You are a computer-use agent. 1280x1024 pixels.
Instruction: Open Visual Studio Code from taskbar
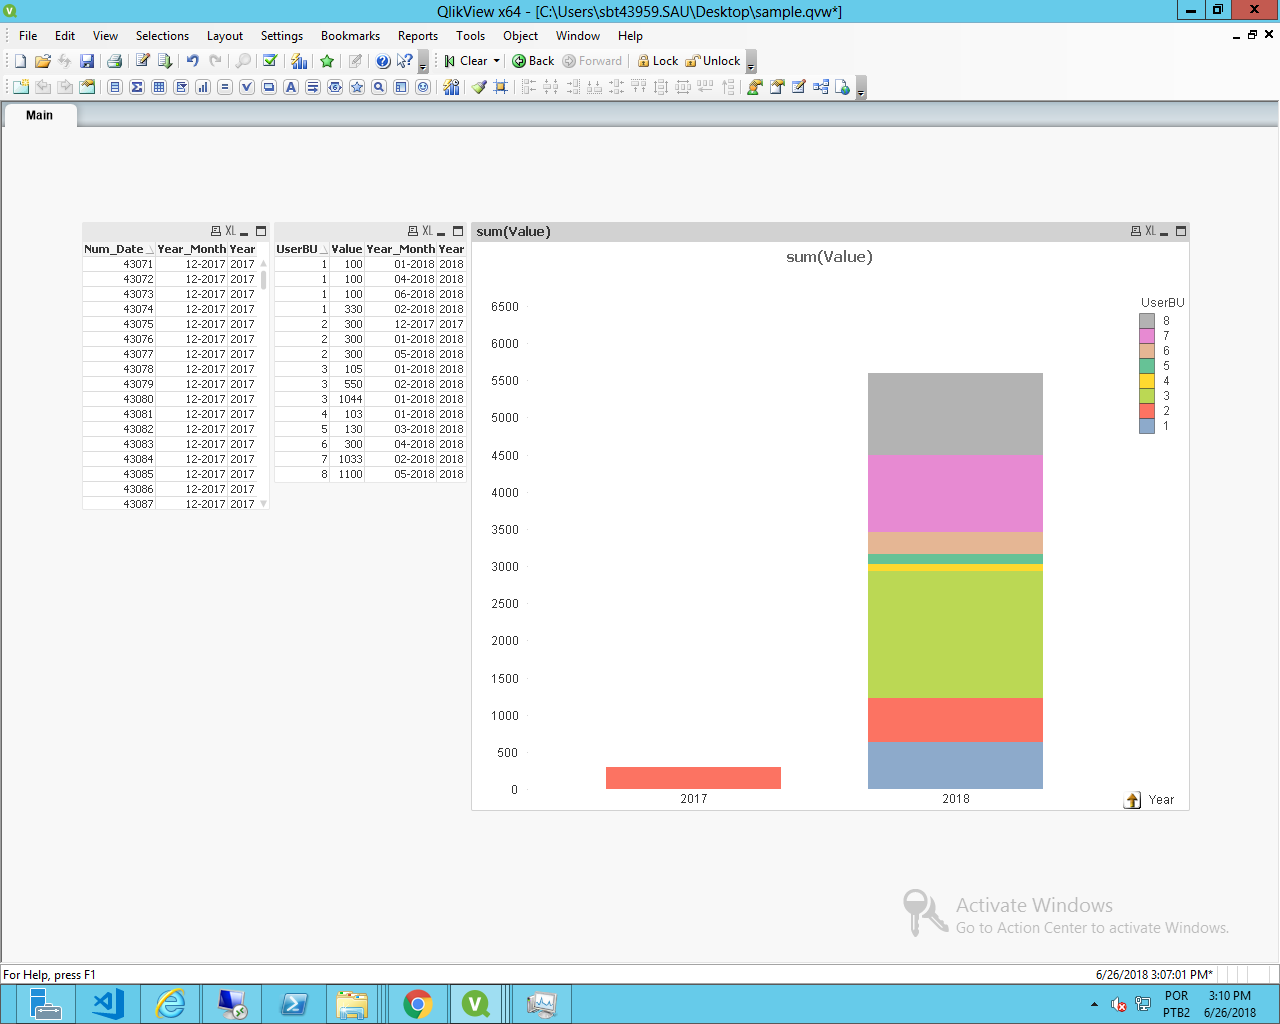pos(108,1004)
